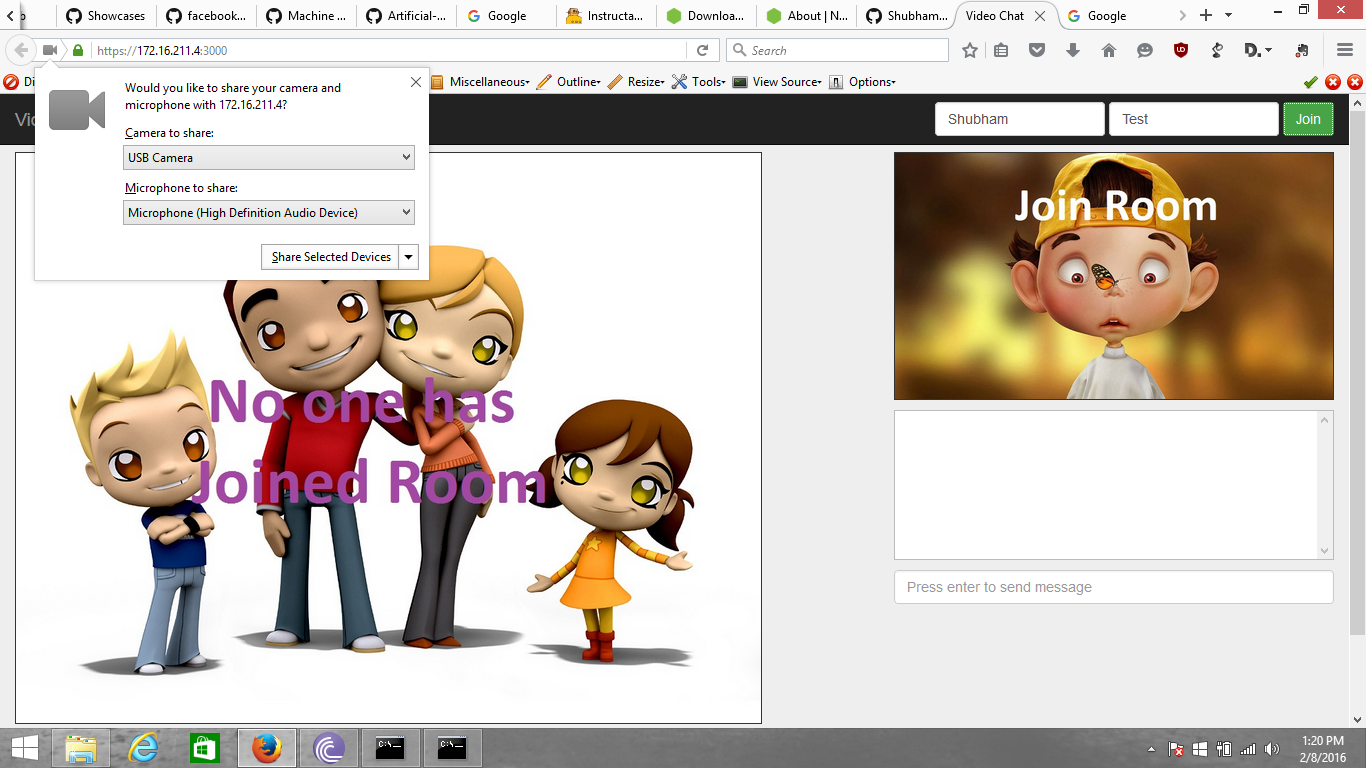Open the D. extension dropdown
This screenshot has height=768, width=1366.
pyautogui.click(x=1258, y=50)
